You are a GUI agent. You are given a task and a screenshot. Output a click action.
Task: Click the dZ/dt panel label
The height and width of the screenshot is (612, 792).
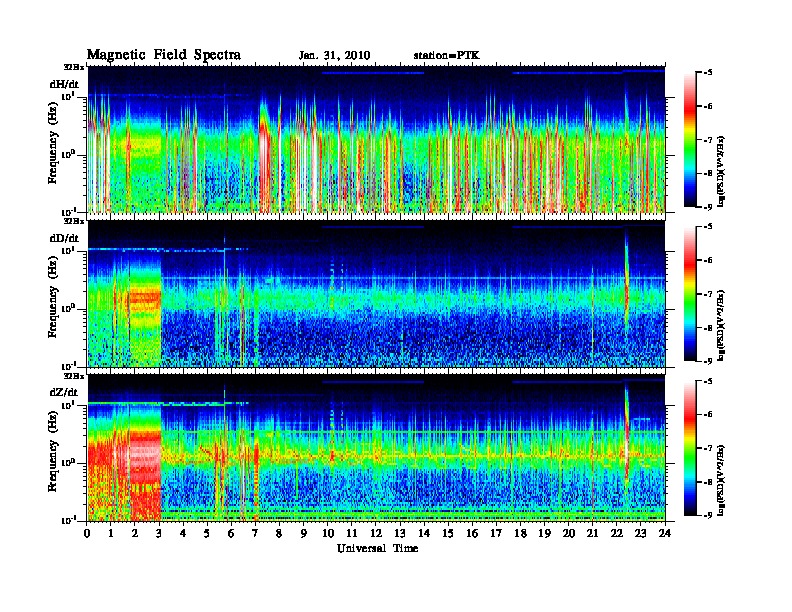click(64, 392)
